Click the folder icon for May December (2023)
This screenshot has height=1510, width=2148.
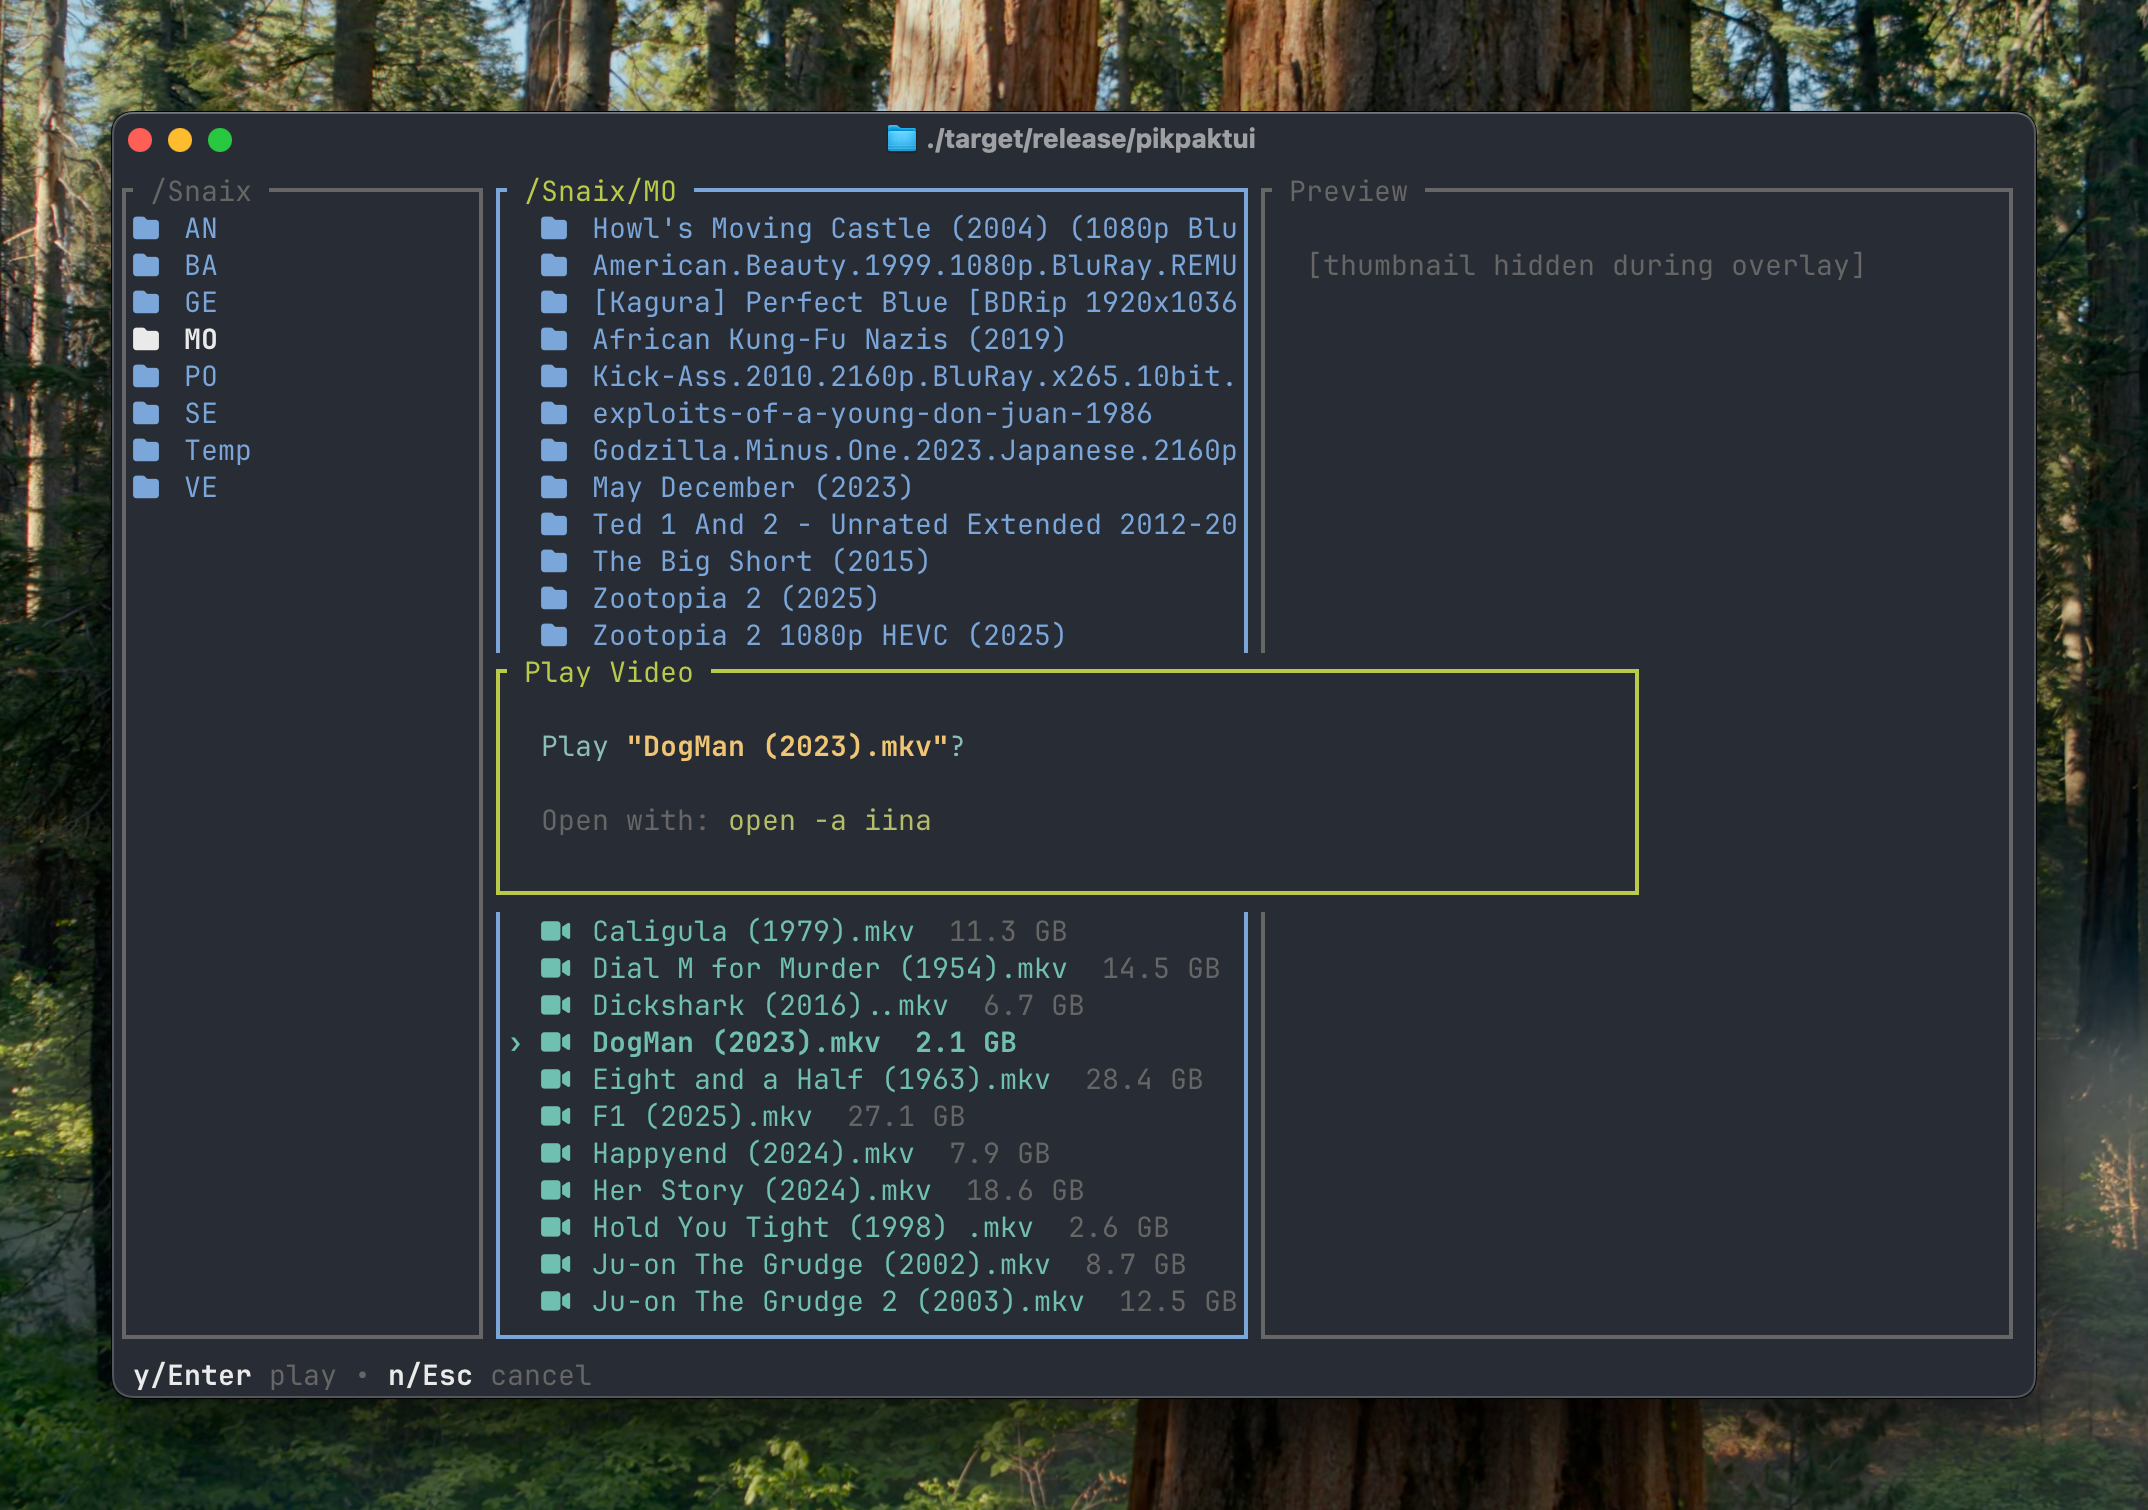554,488
